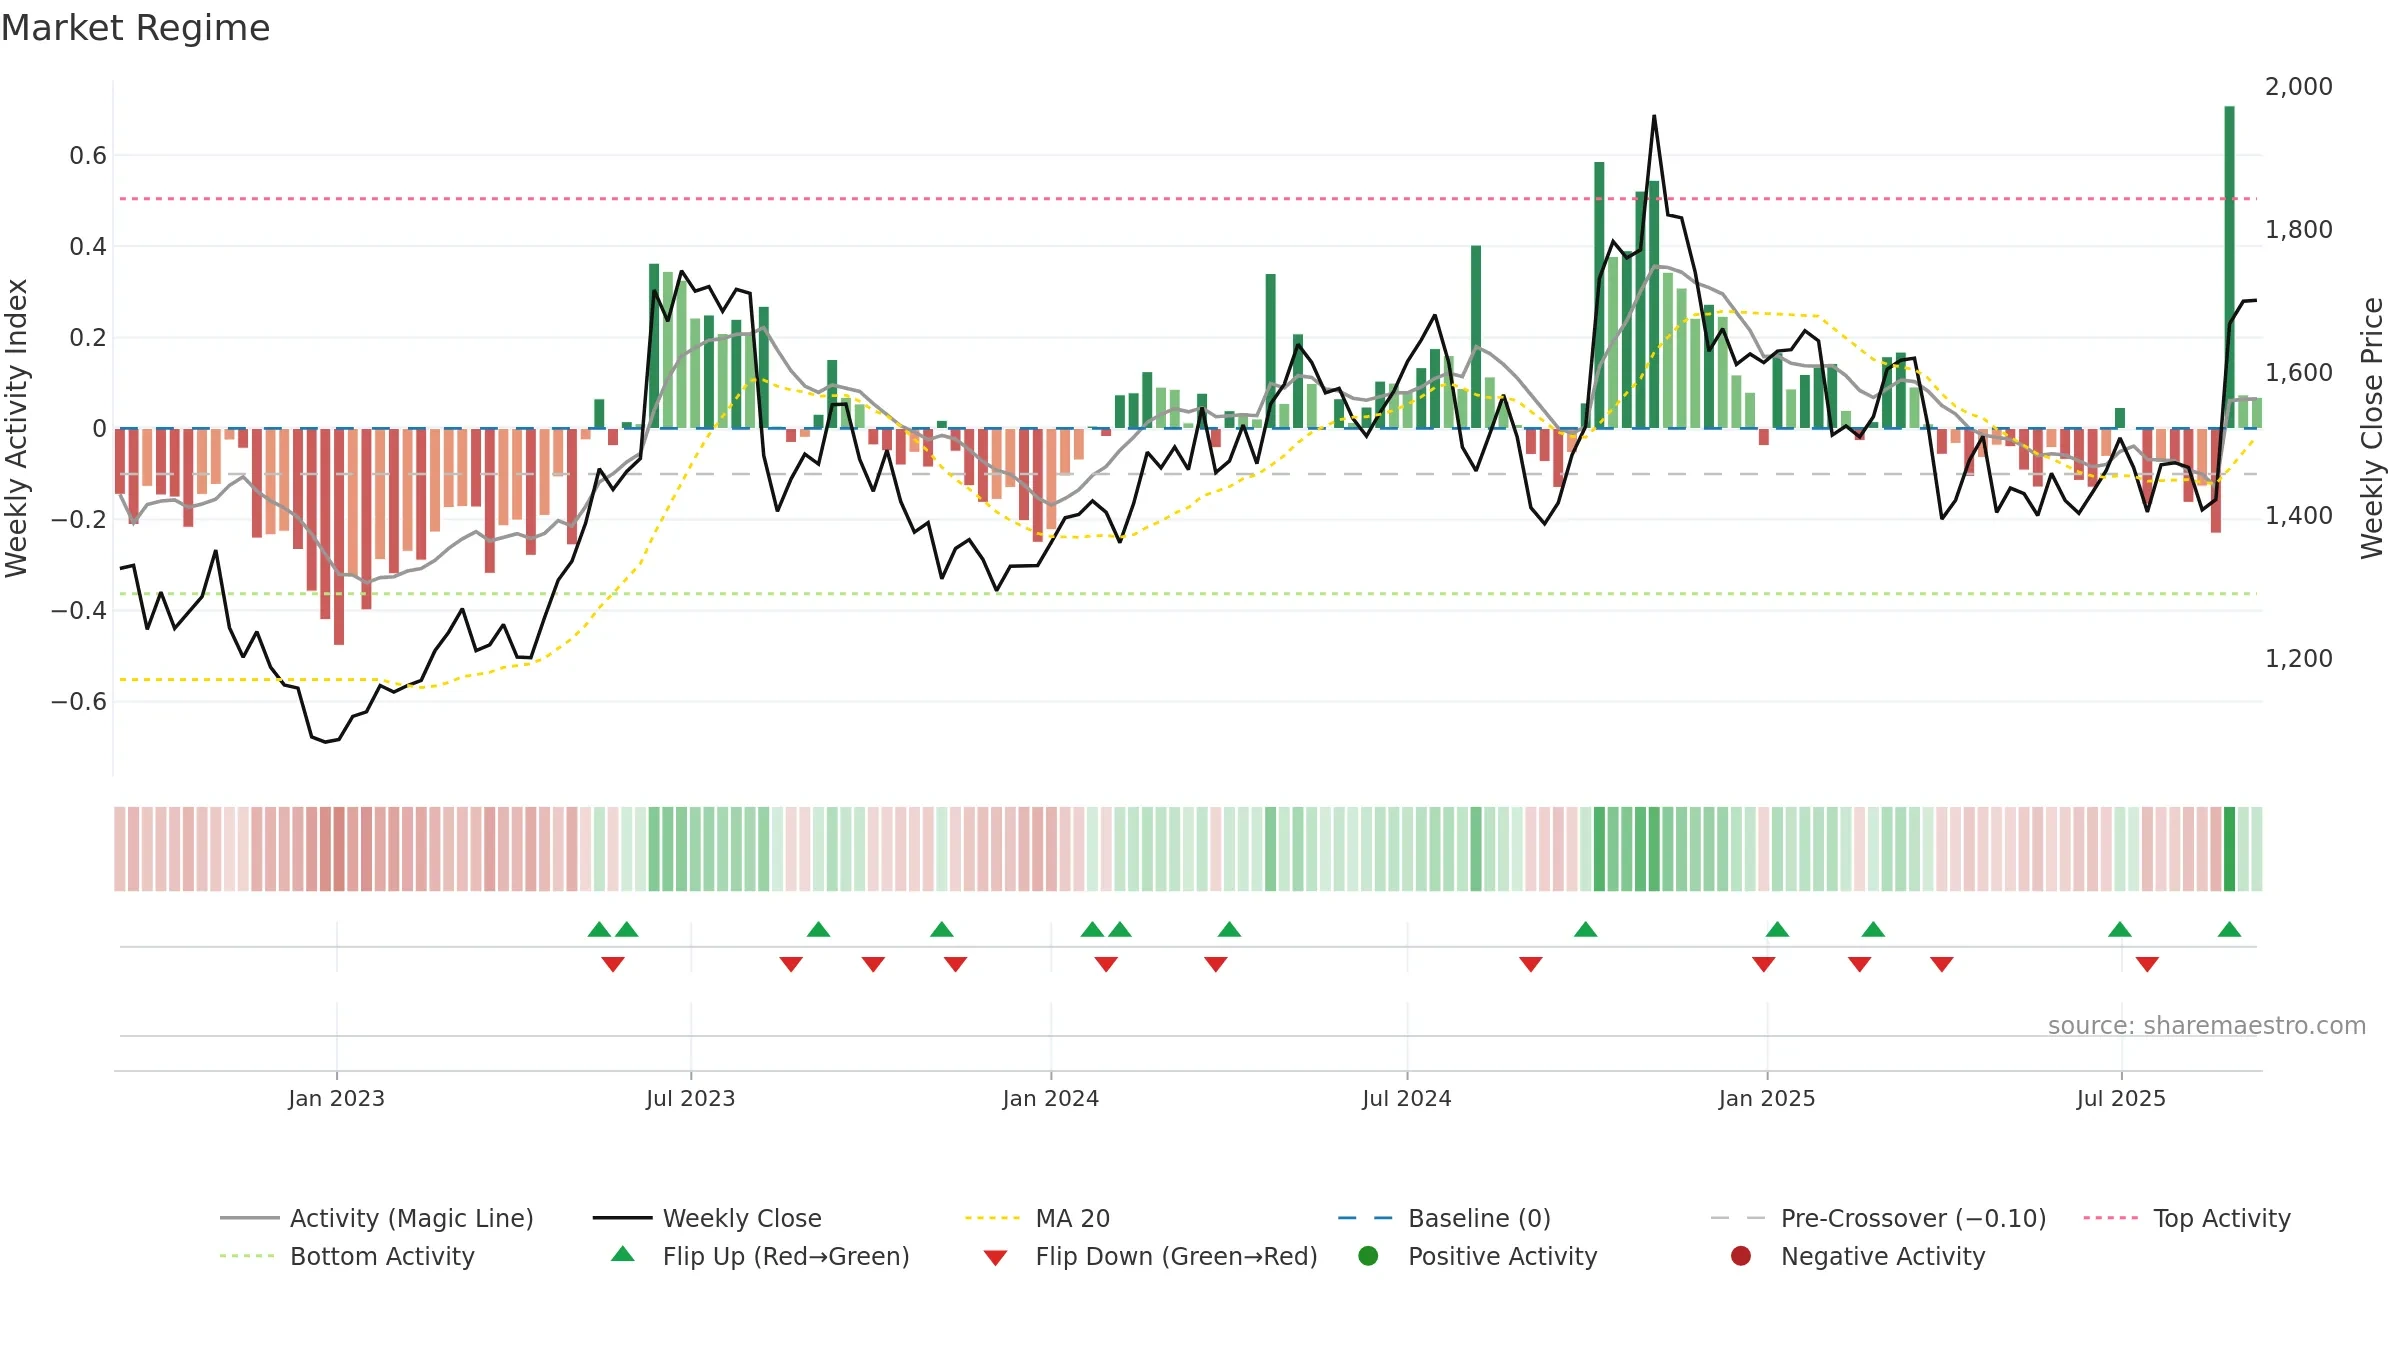Toggle the MA 20 legend entry
This screenshot has width=2400, height=1350.
coord(1037,1218)
